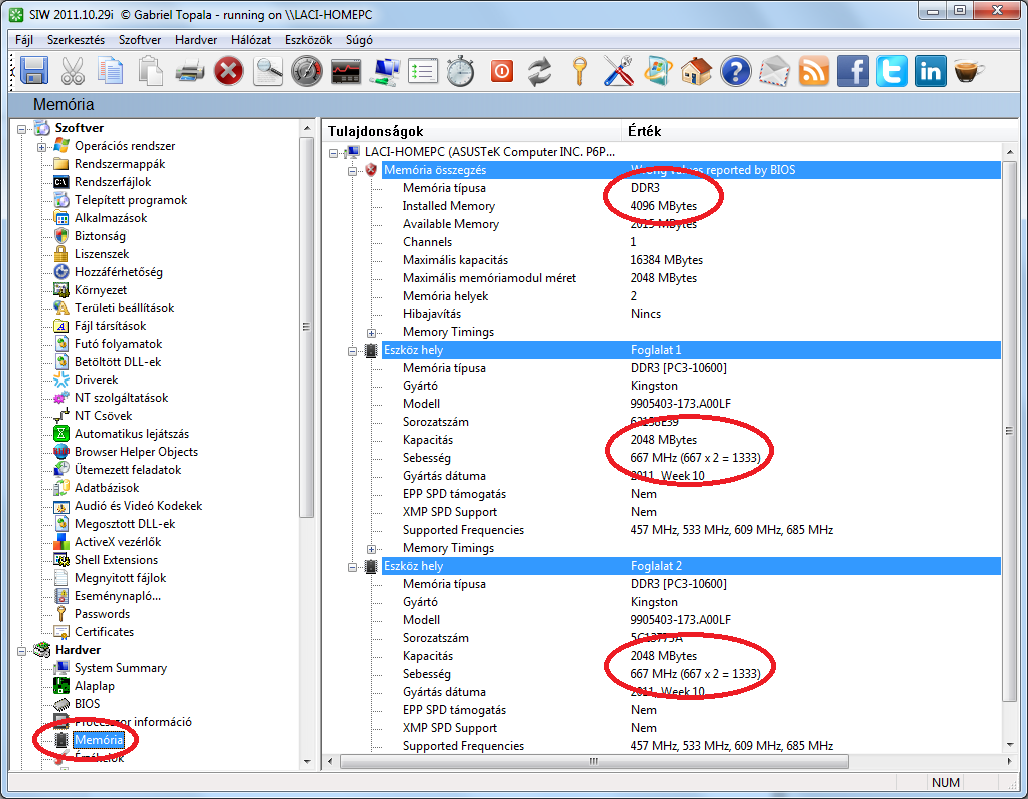Screen dimensions: 1028x799
Task: Select Futó folyamatok in the tree
Action: (x=118, y=343)
